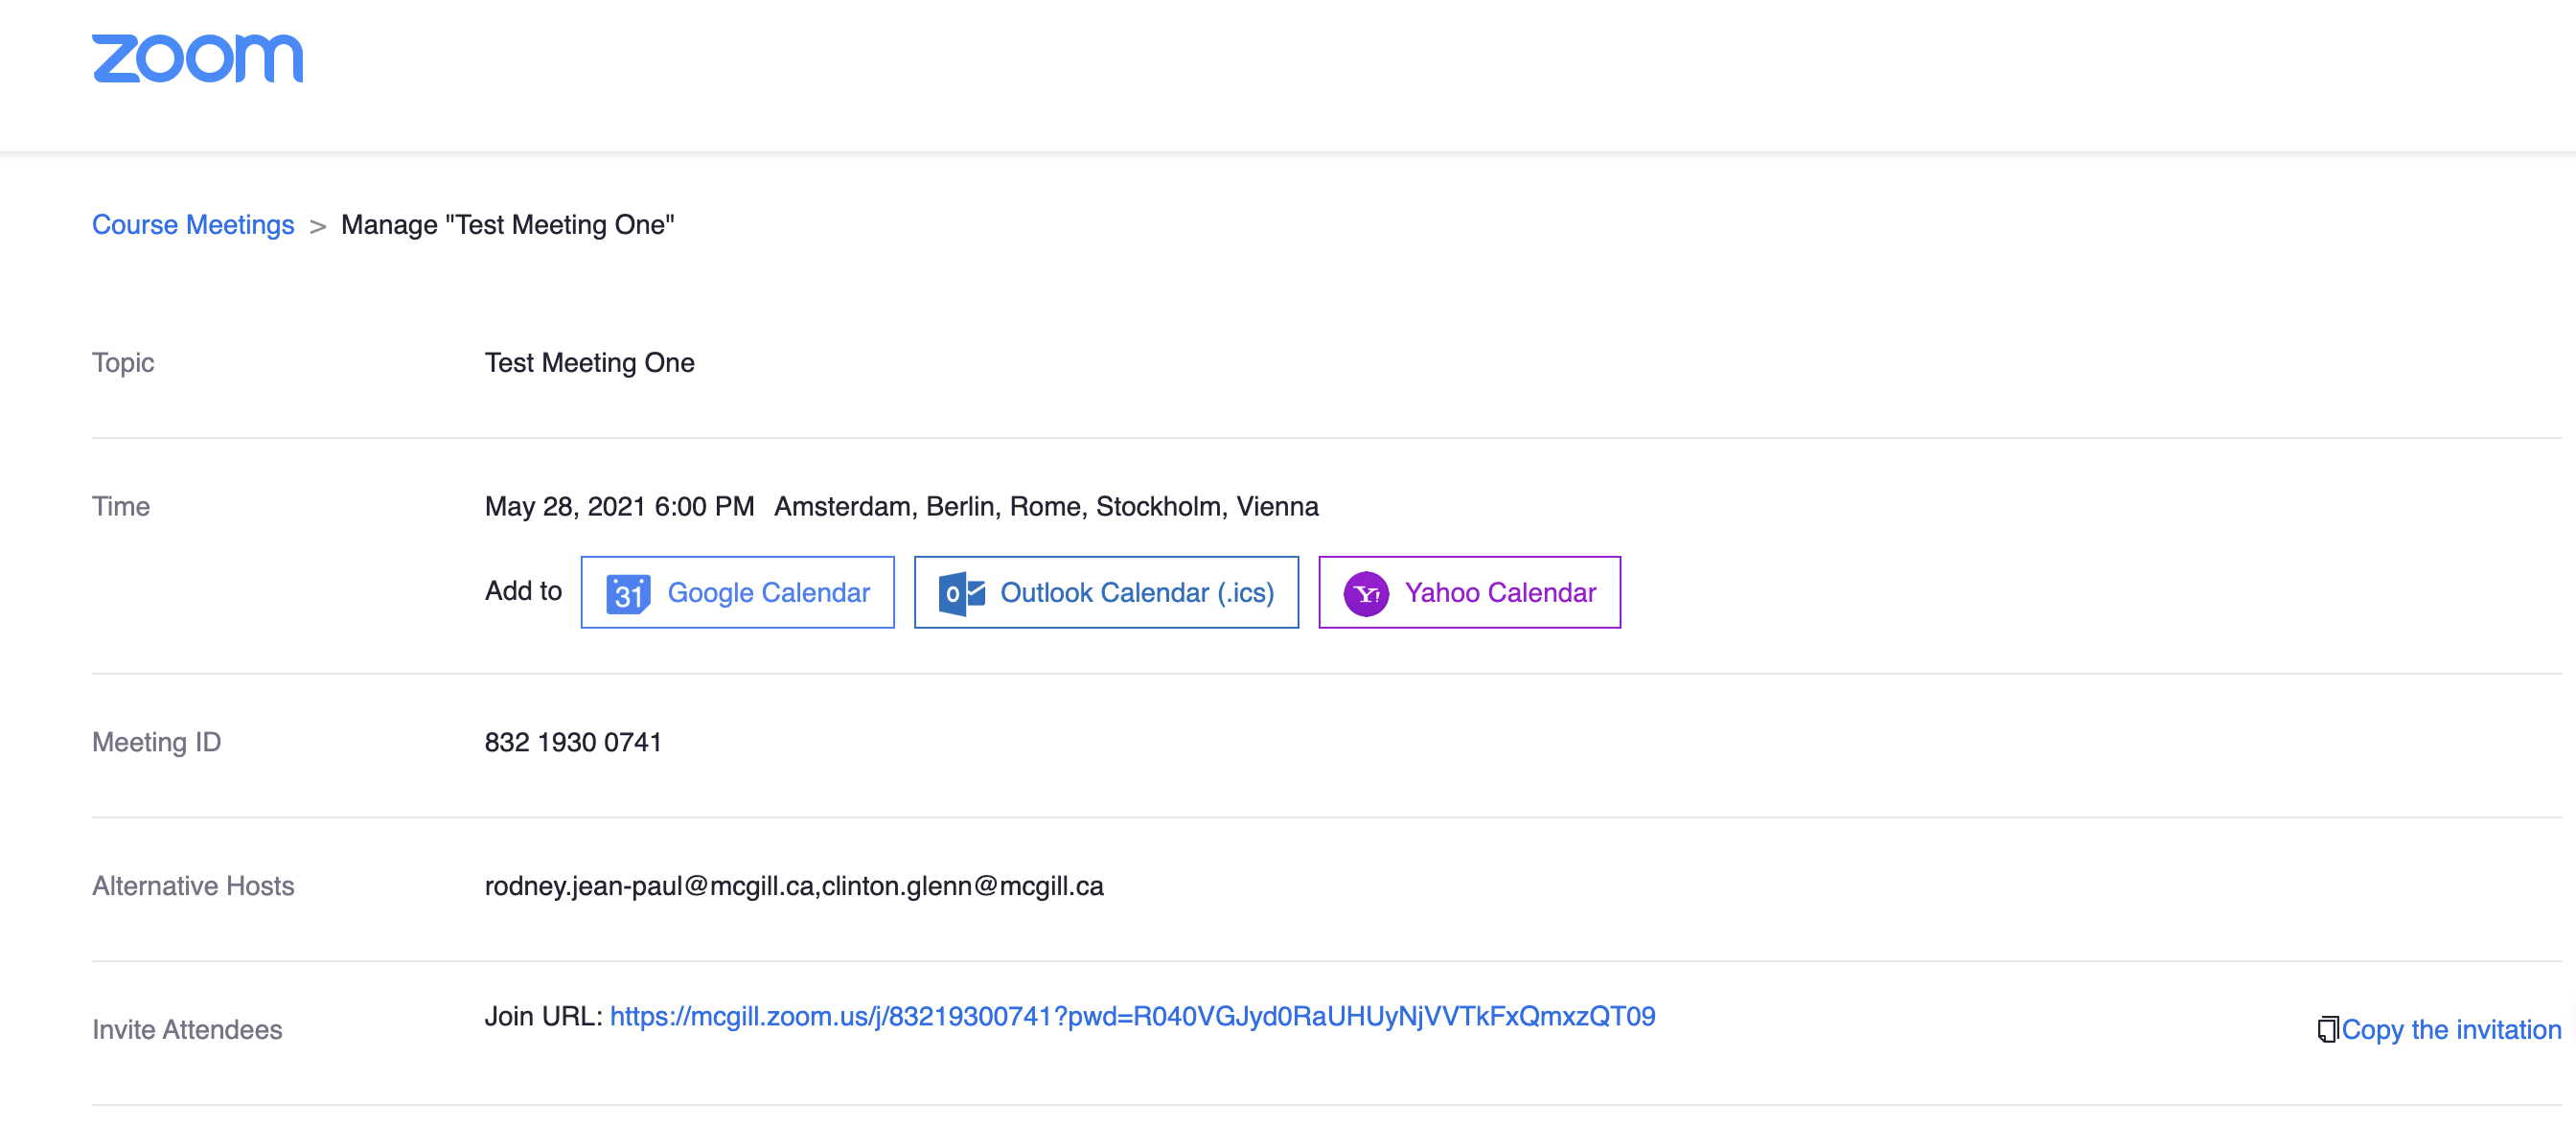Click the Google Calendar 31 icon
The image size is (2576, 1127).
click(x=628, y=593)
